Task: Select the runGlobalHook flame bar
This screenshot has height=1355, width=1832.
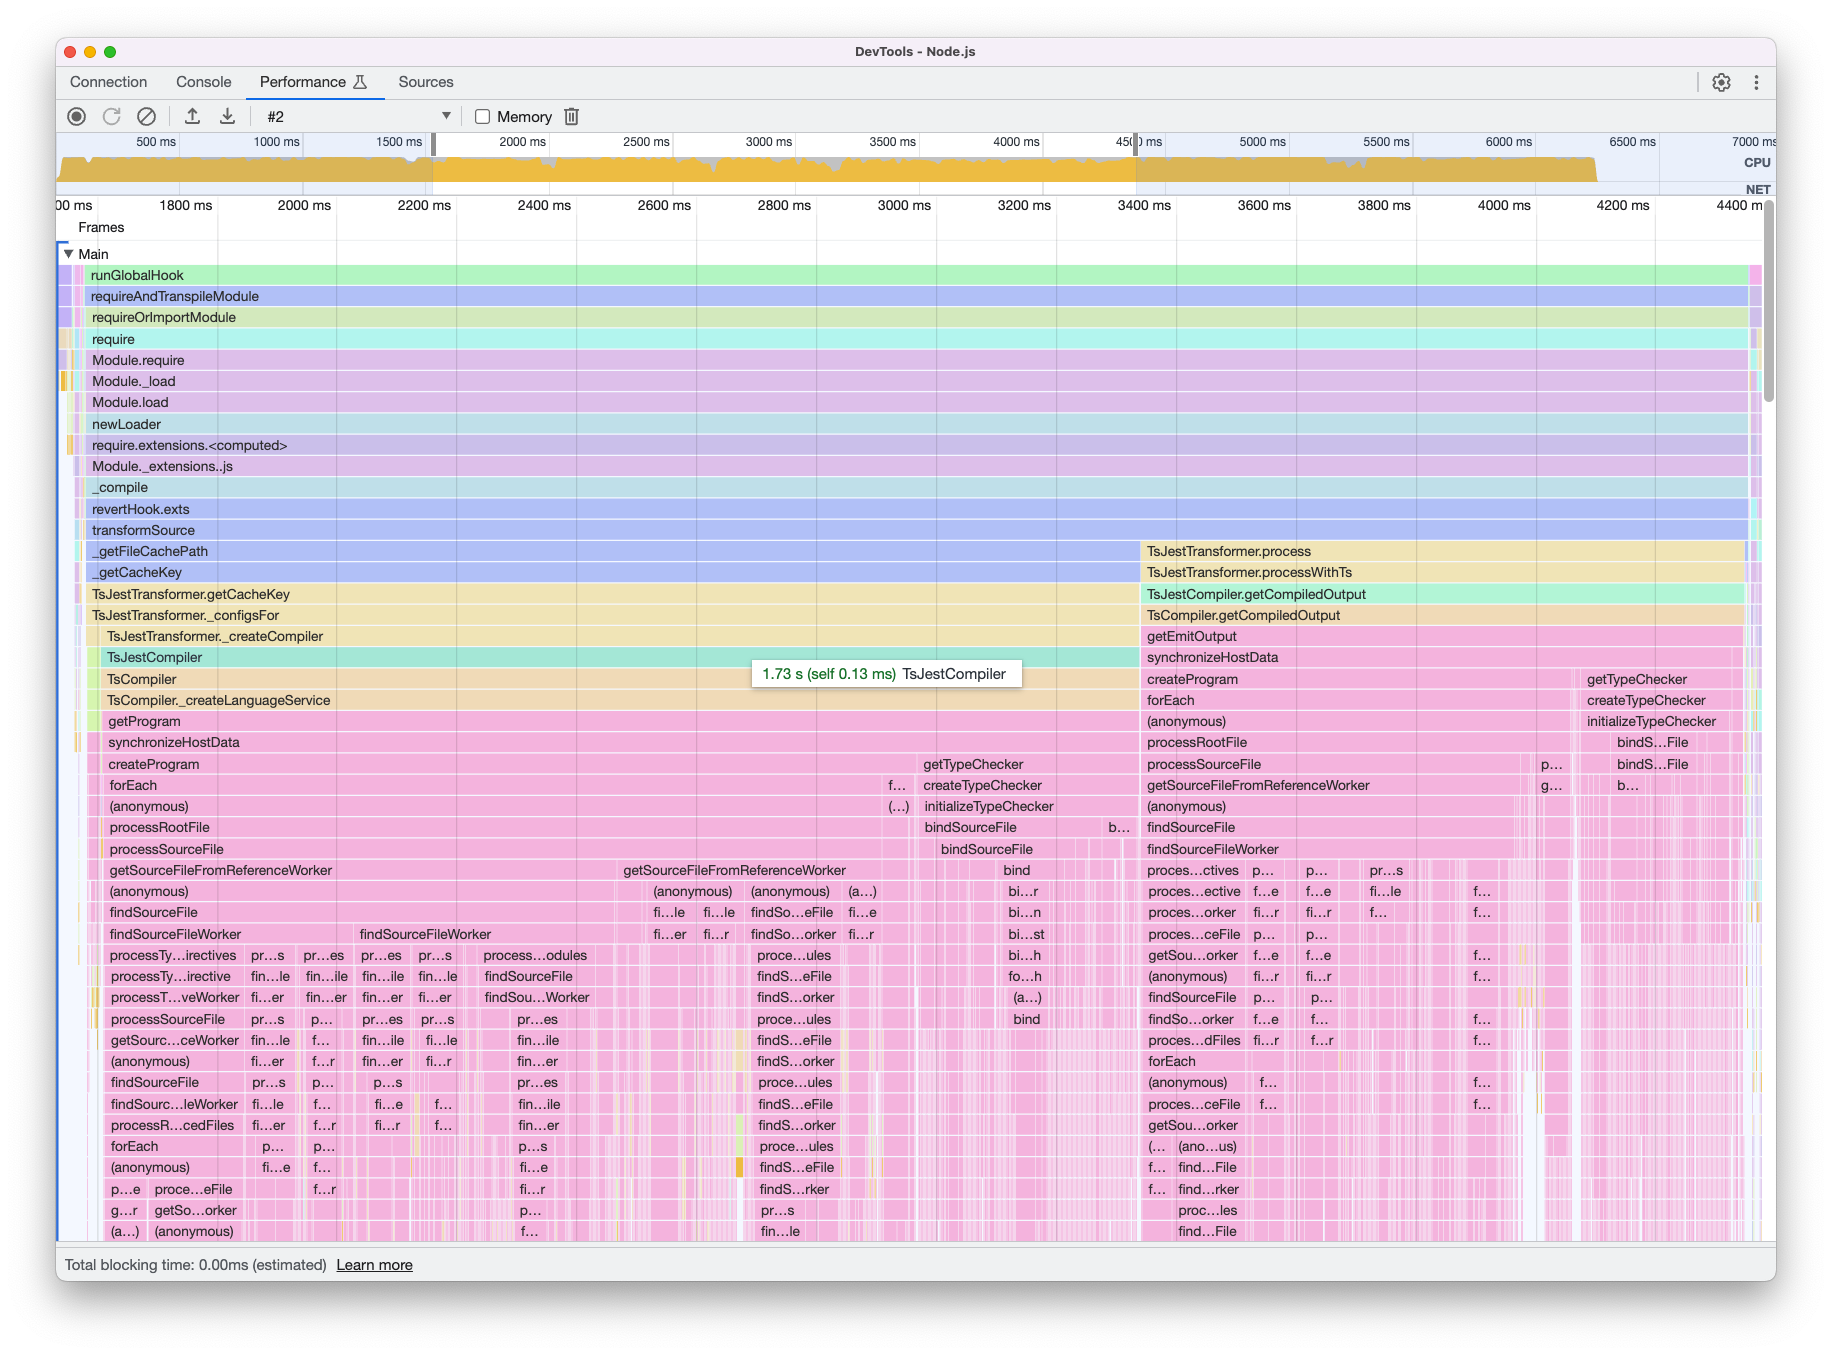Action: (916, 275)
